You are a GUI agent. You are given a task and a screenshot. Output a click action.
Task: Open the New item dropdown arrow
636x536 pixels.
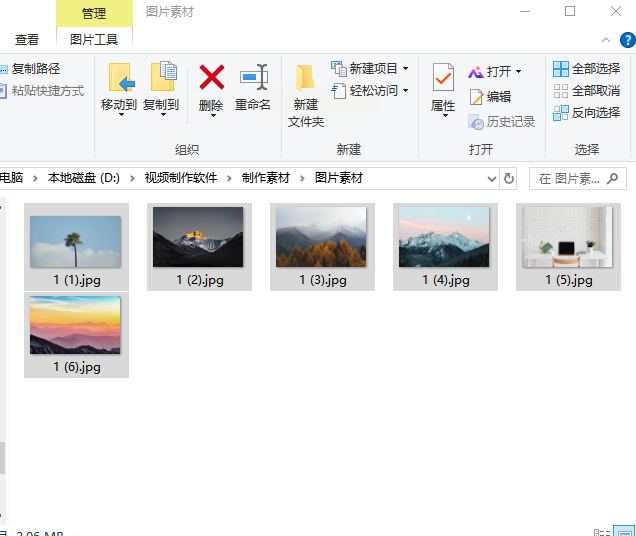(405, 69)
